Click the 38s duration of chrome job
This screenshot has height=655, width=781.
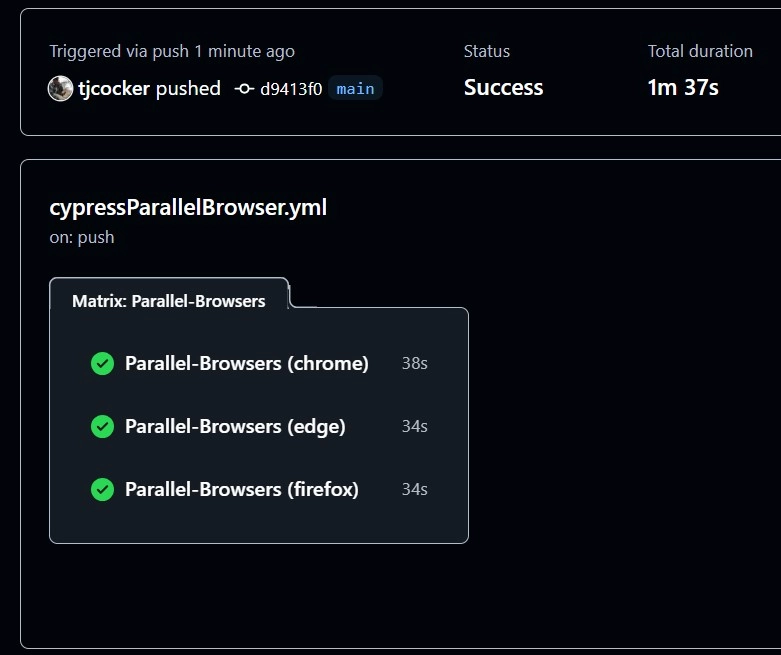(x=414, y=363)
